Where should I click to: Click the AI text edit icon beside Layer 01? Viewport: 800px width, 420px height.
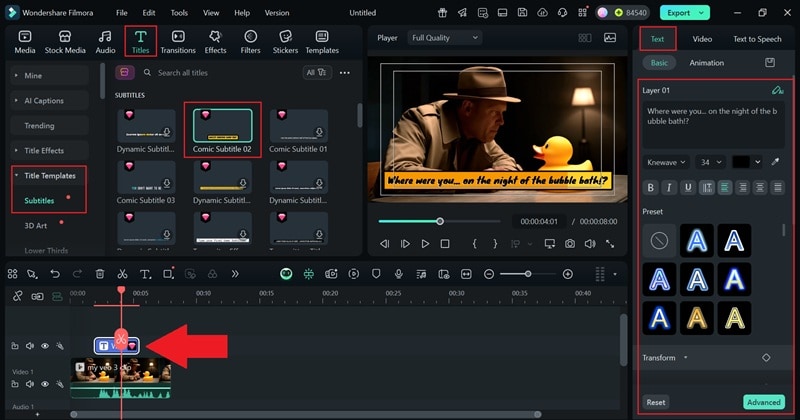click(x=777, y=90)
